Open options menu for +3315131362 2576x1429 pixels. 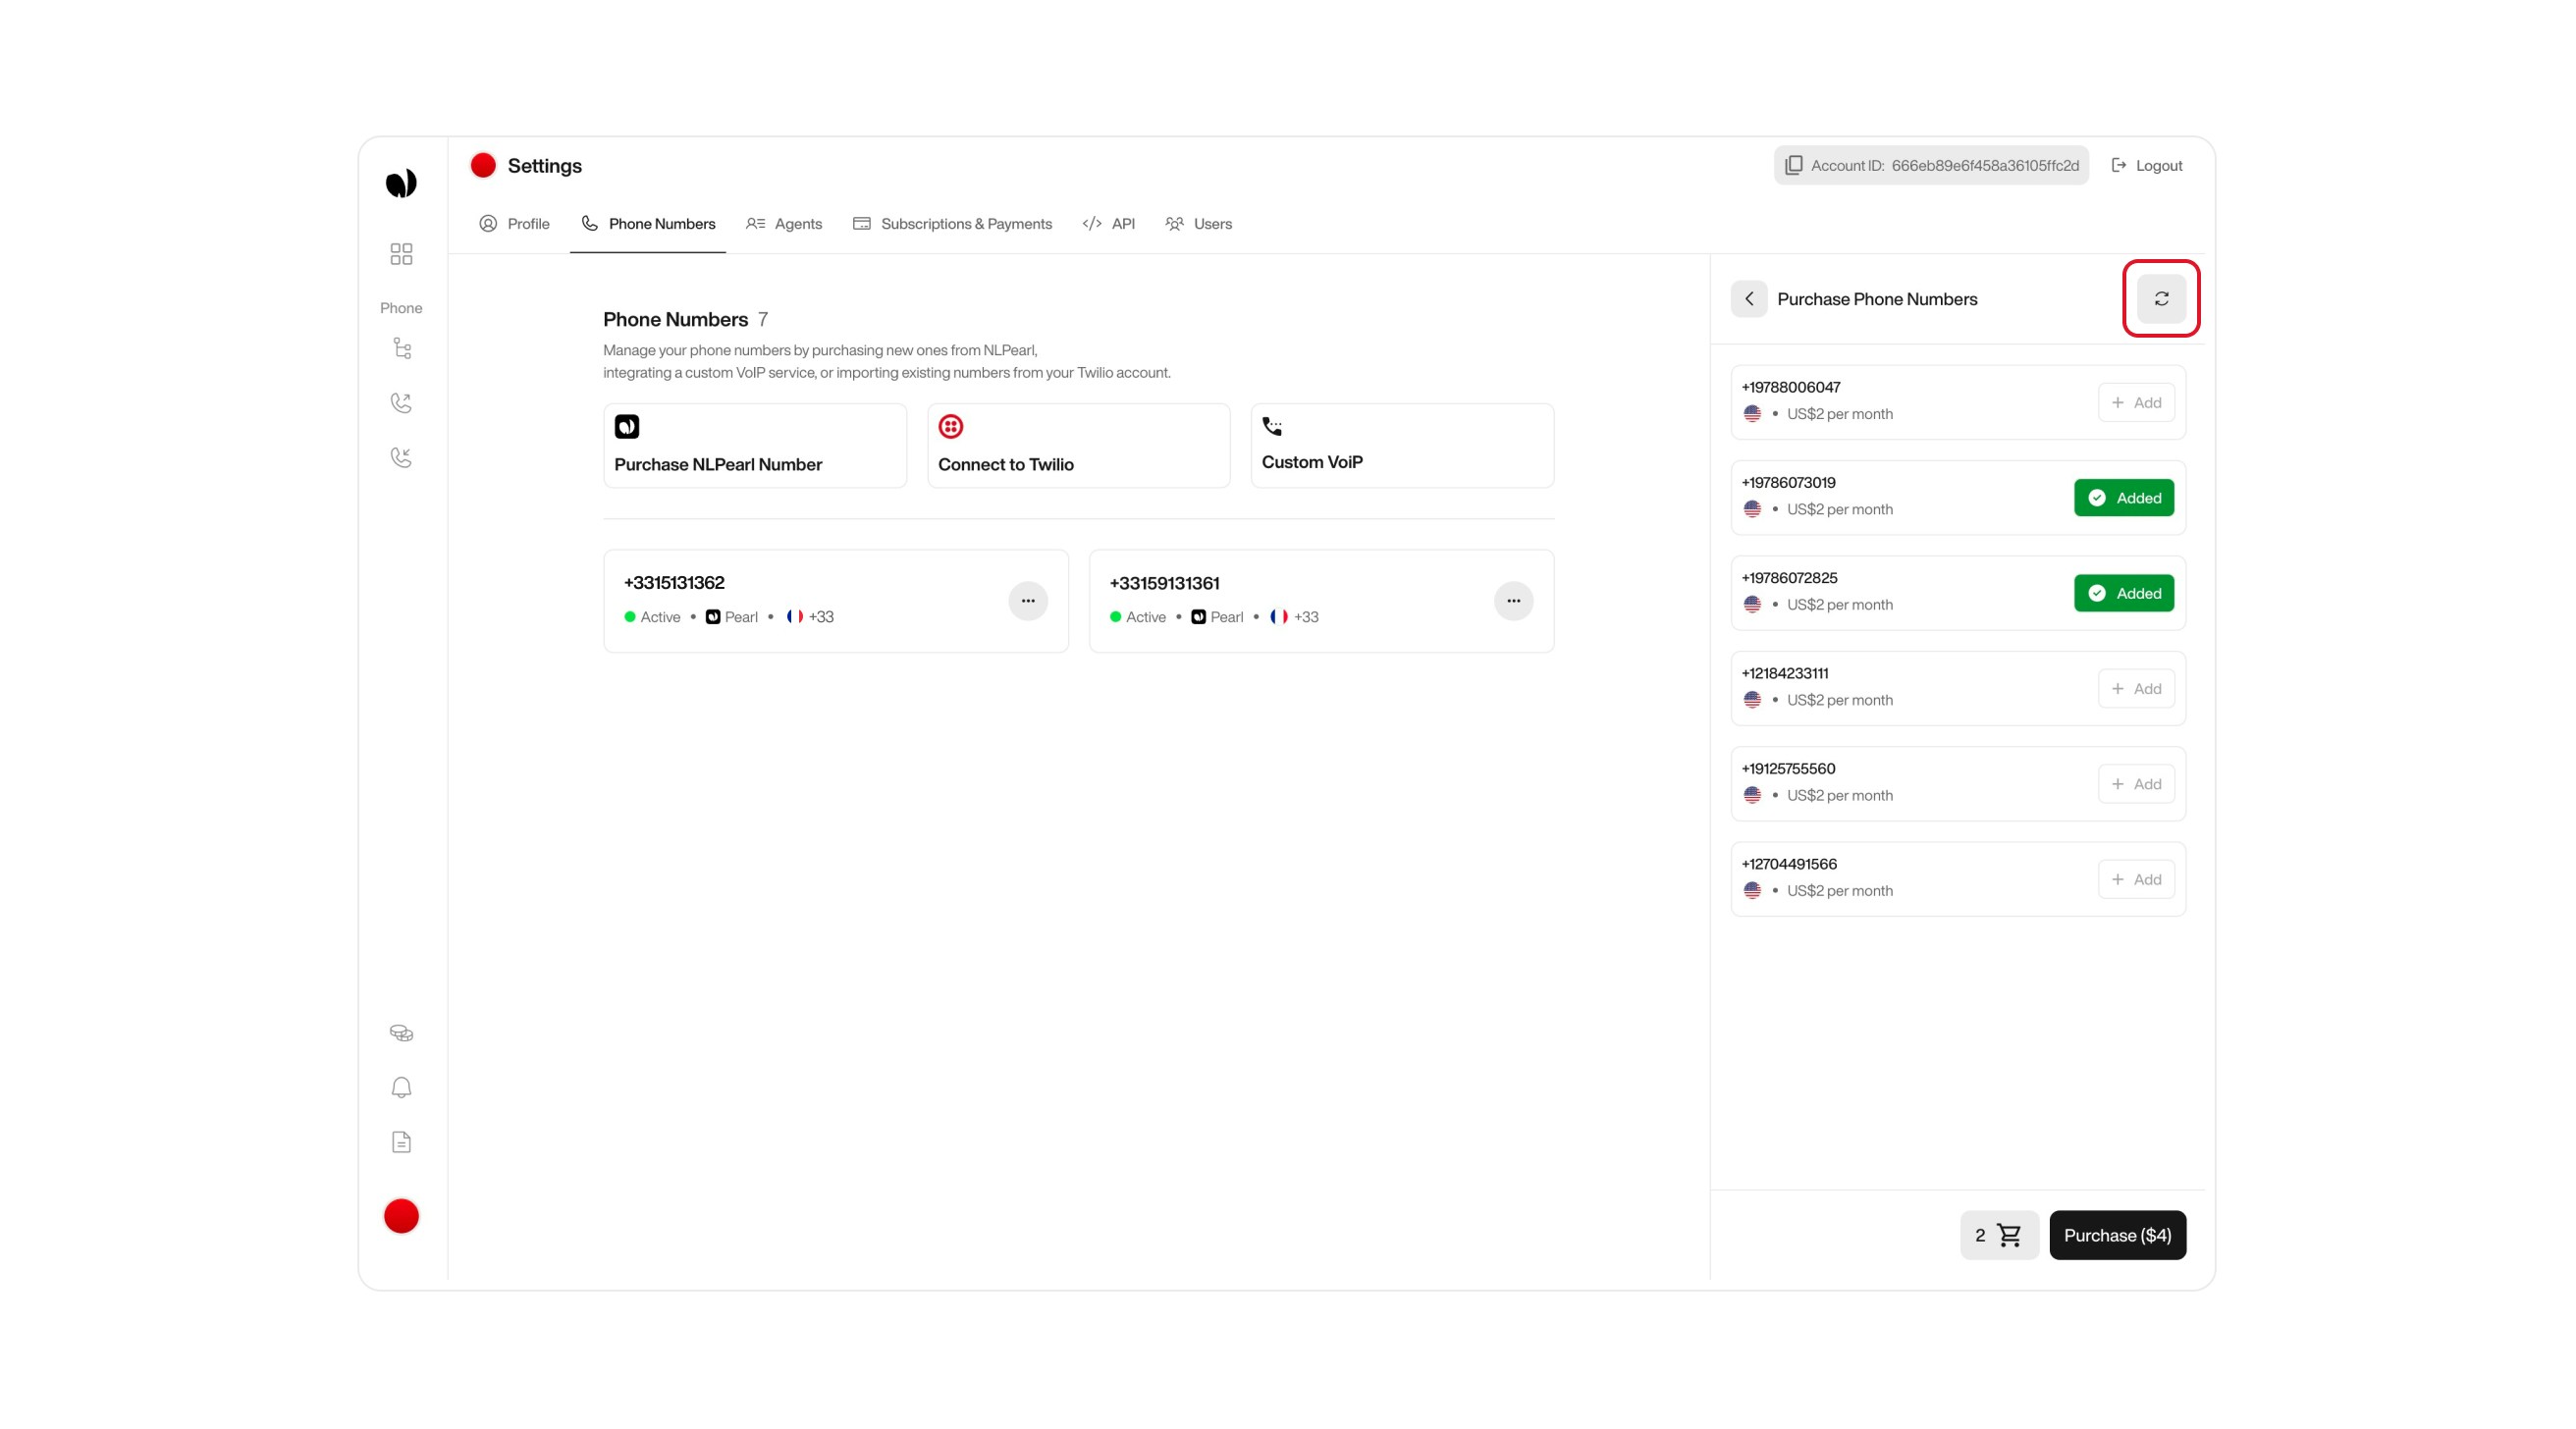click(x=1028, y=600)
